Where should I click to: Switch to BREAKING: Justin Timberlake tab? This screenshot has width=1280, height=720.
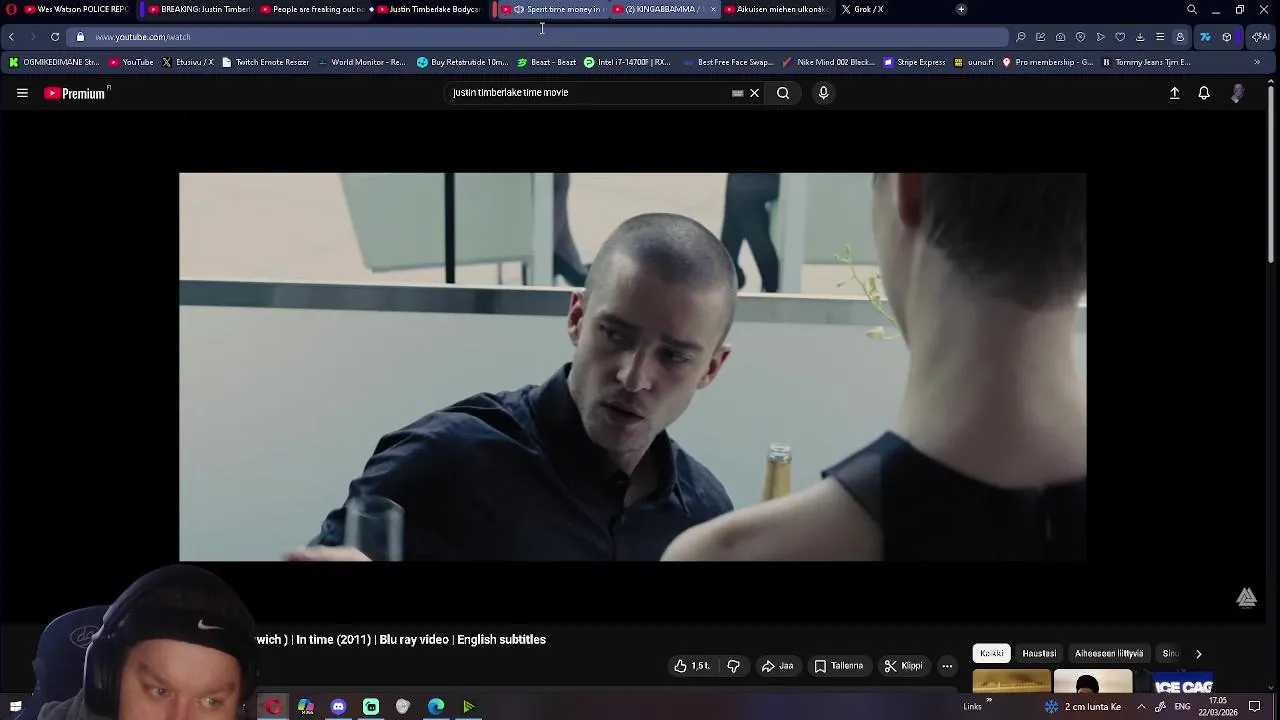tap(199, 9)
